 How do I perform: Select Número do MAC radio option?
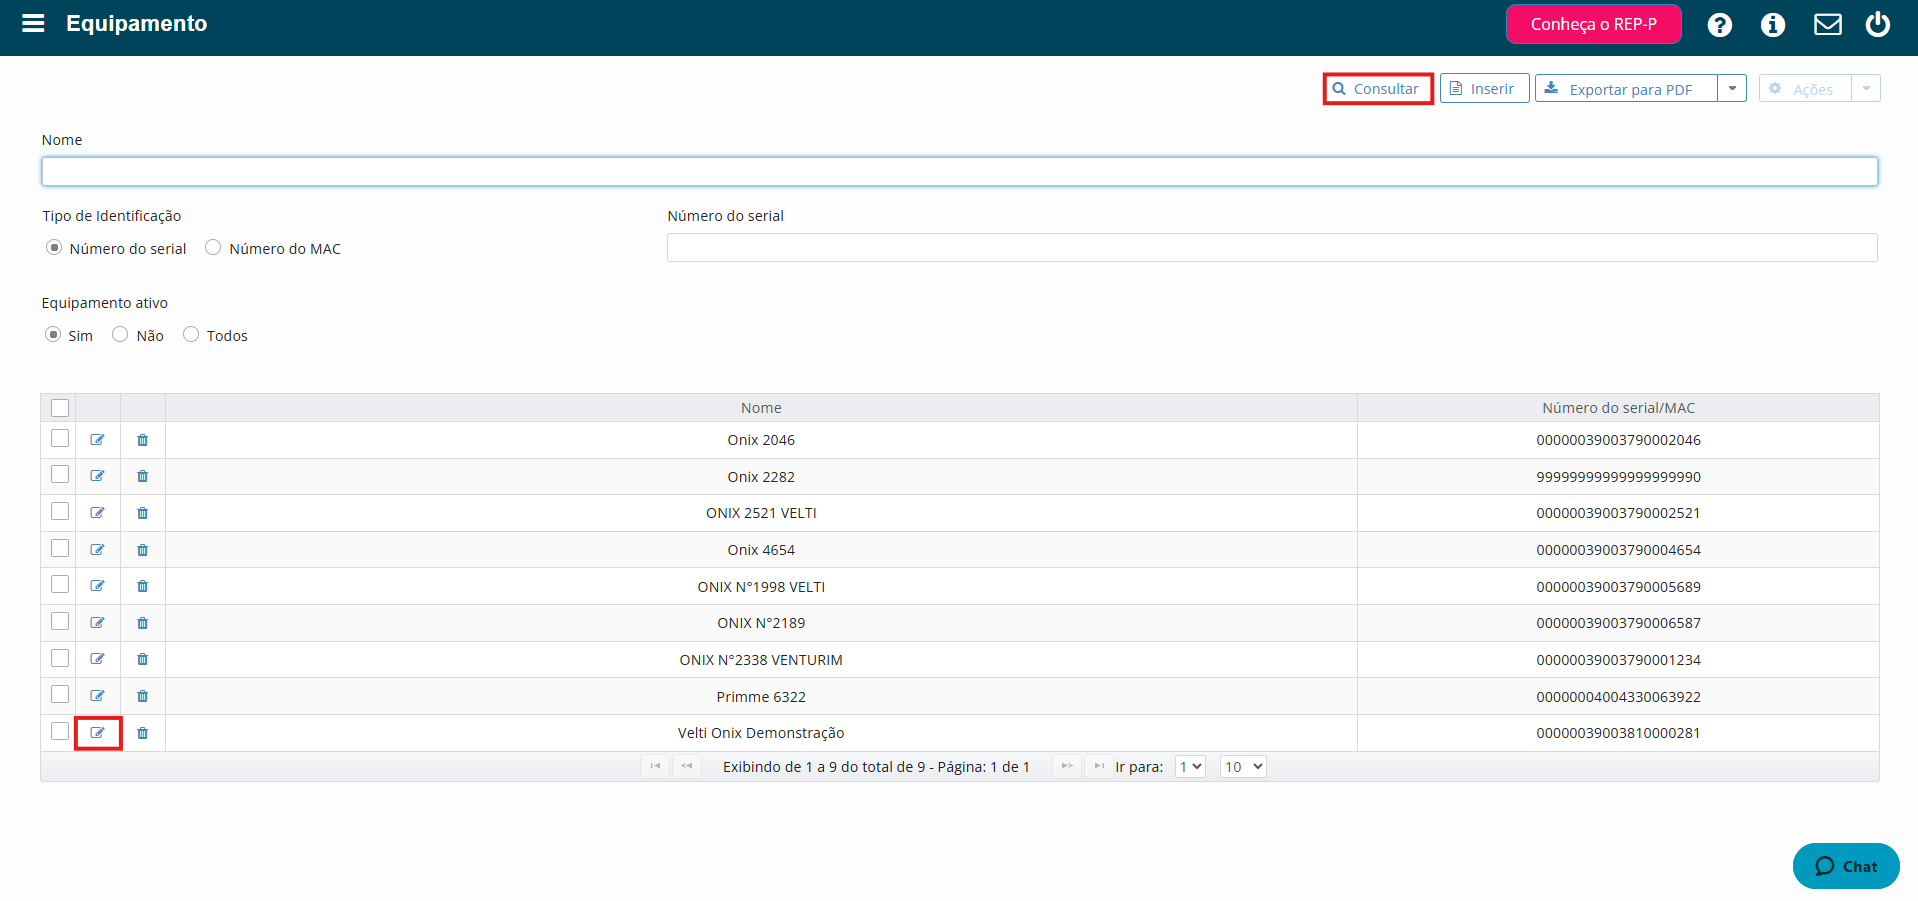pos(213,247)
